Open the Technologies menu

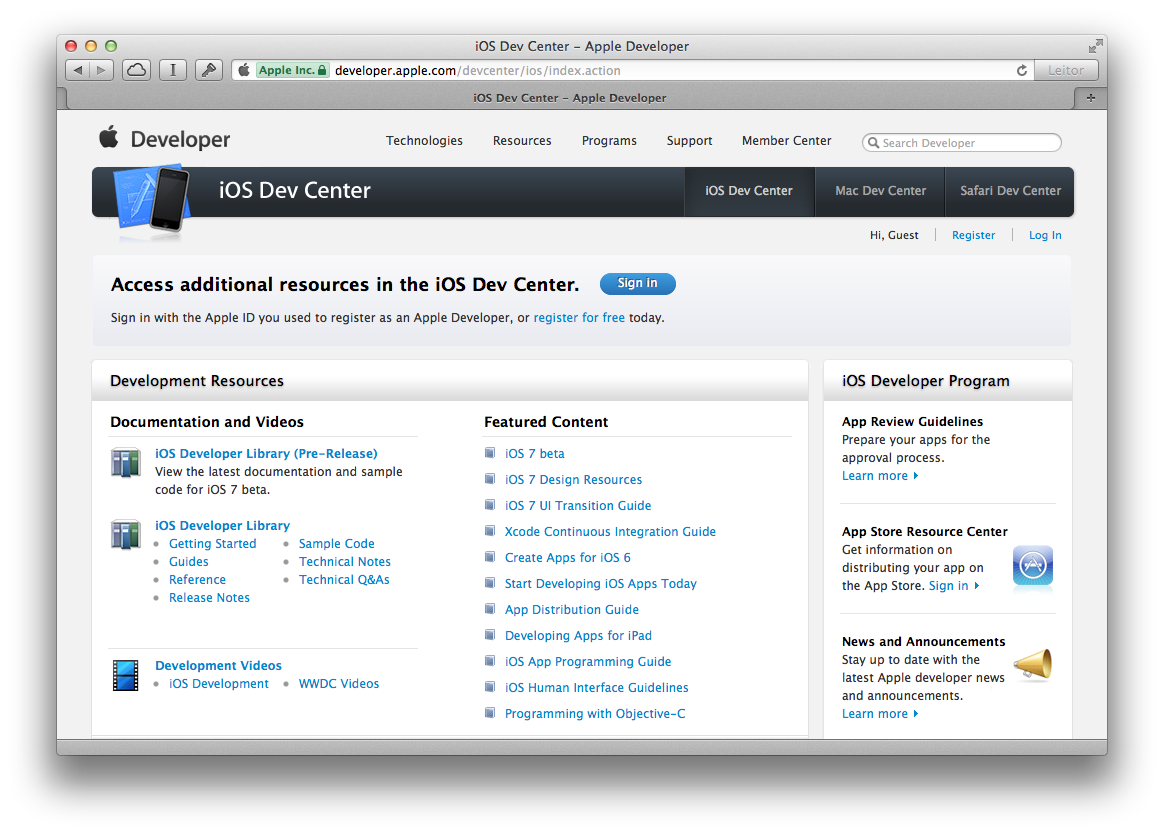(424, 140)
